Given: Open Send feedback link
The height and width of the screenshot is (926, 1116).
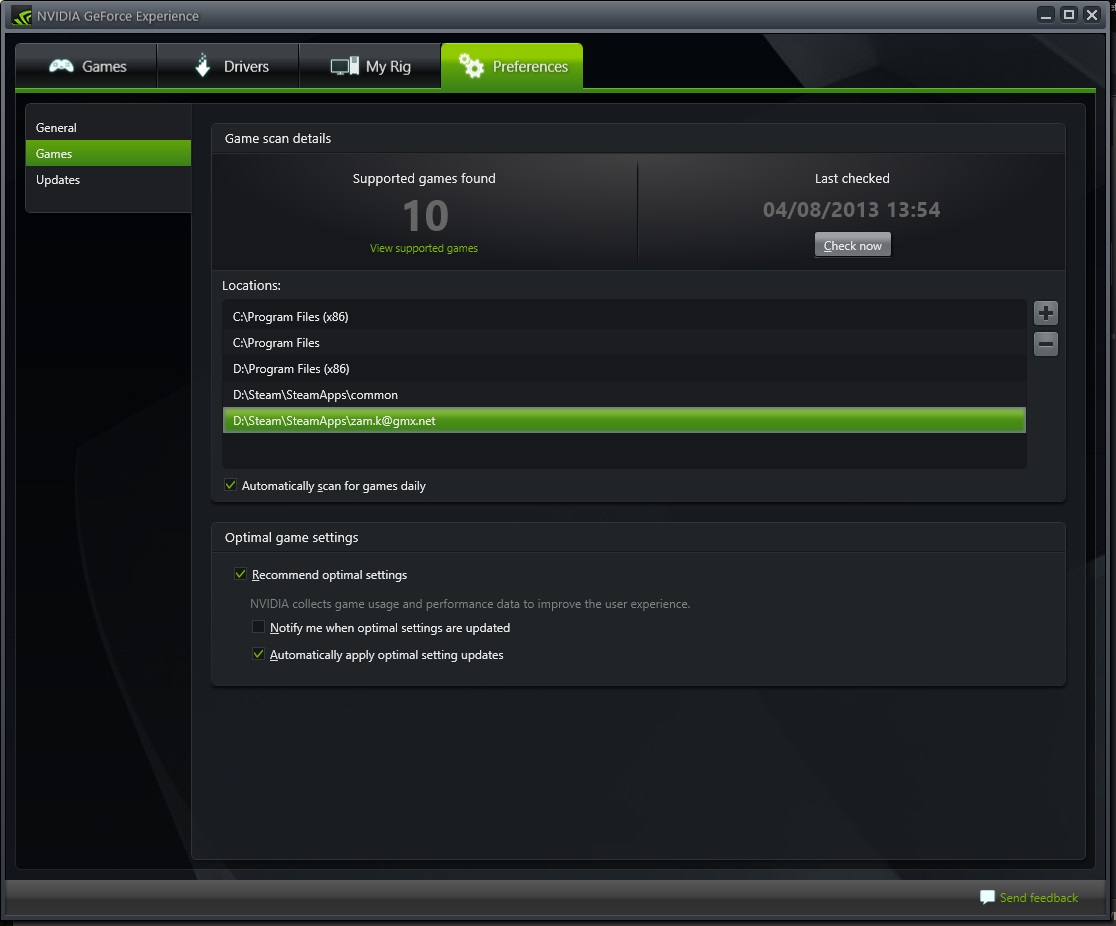Looking at the screenshot, I should pyautogui.click(x=1038, y=898).
